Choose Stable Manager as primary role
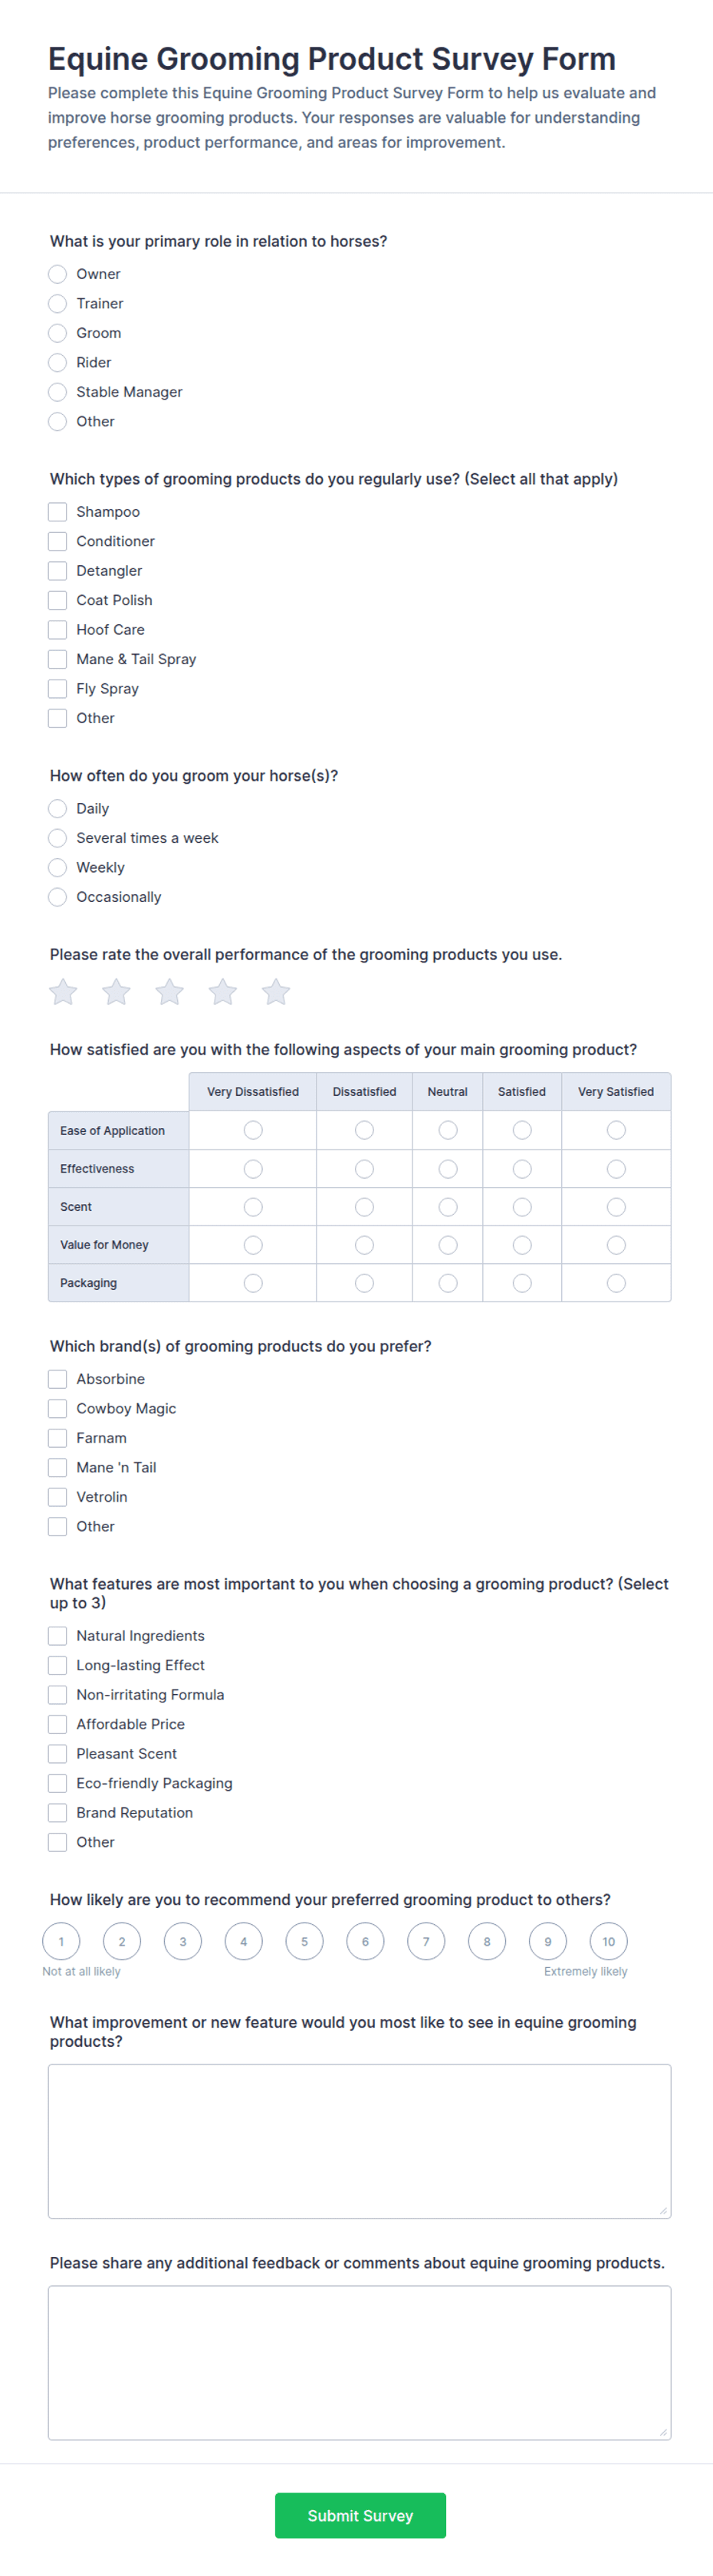 click(57, 392)
